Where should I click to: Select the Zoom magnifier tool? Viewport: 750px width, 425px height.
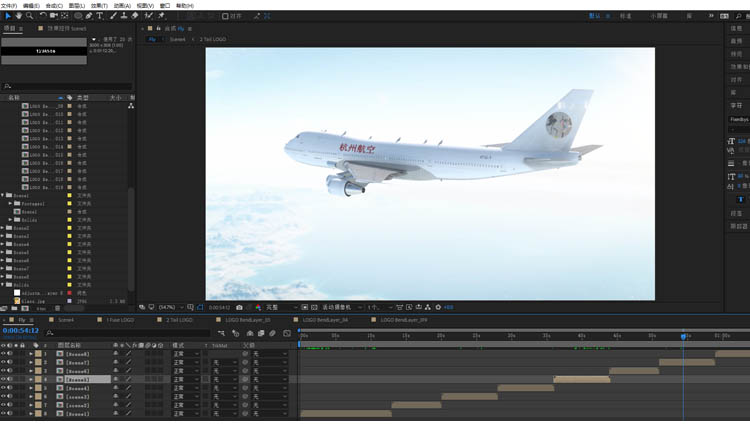point(29,16)
